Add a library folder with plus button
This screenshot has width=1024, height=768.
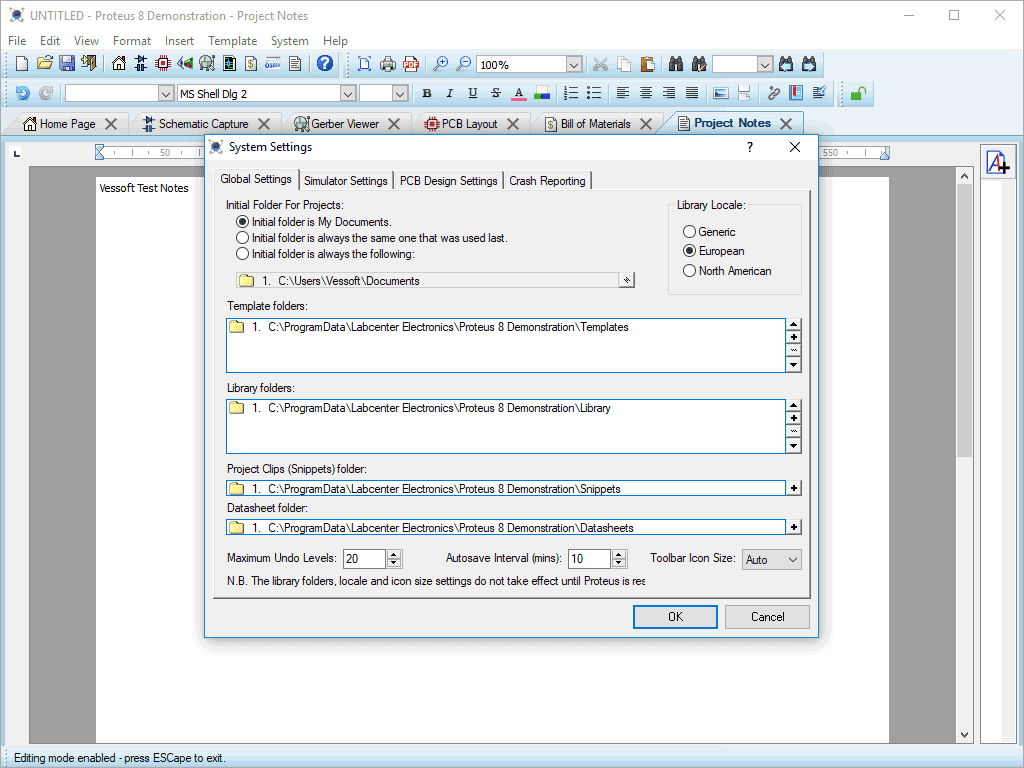793,419
